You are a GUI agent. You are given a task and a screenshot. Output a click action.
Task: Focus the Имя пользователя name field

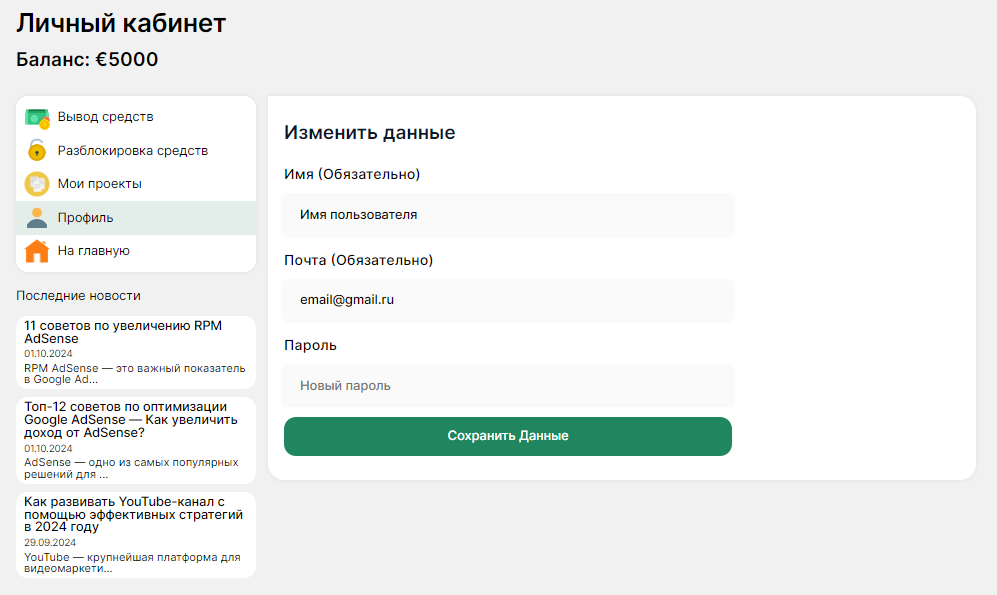tap(508, 215)
